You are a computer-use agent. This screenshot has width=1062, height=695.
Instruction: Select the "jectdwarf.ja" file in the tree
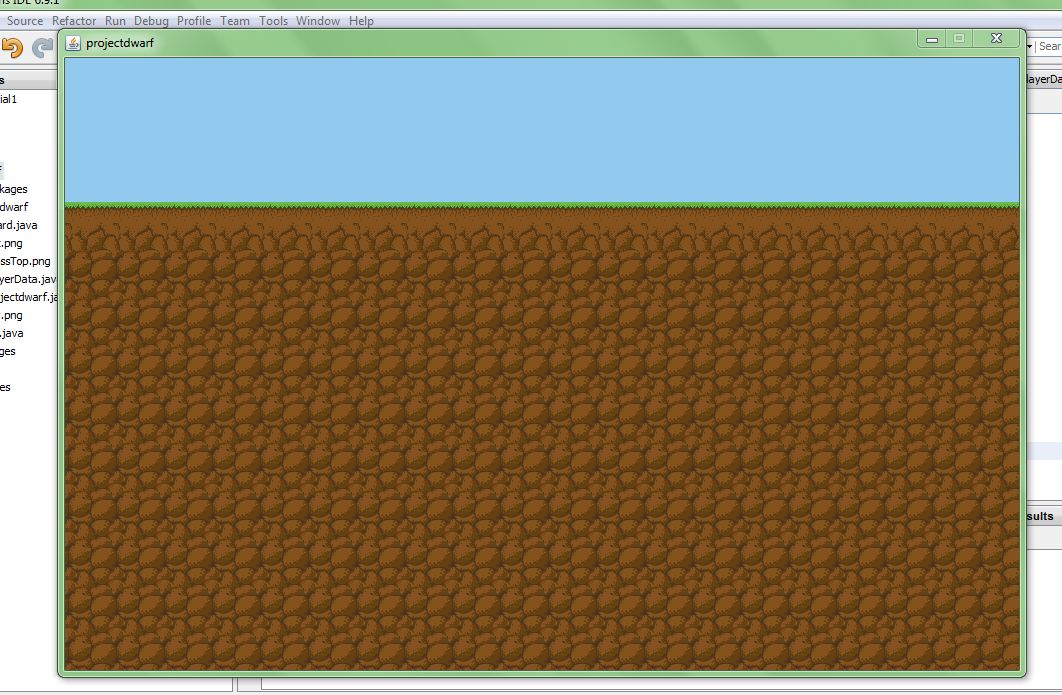pos(28,297)
